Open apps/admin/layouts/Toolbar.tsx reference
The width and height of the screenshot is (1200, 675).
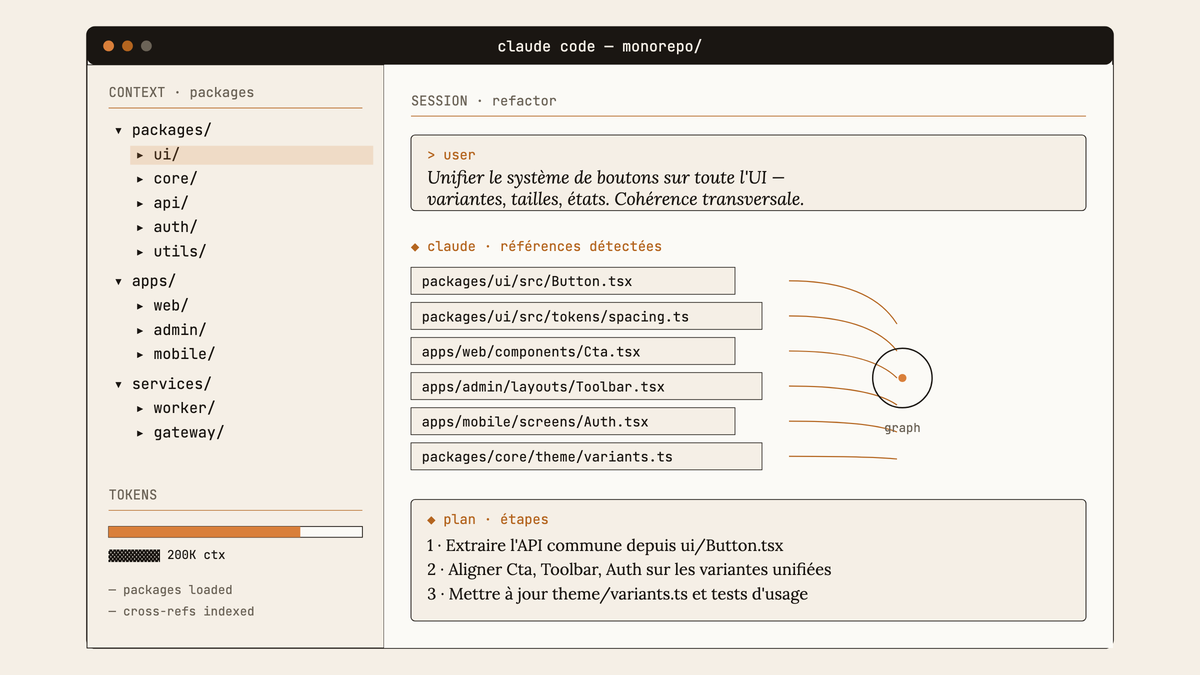[x=586, y=386]
